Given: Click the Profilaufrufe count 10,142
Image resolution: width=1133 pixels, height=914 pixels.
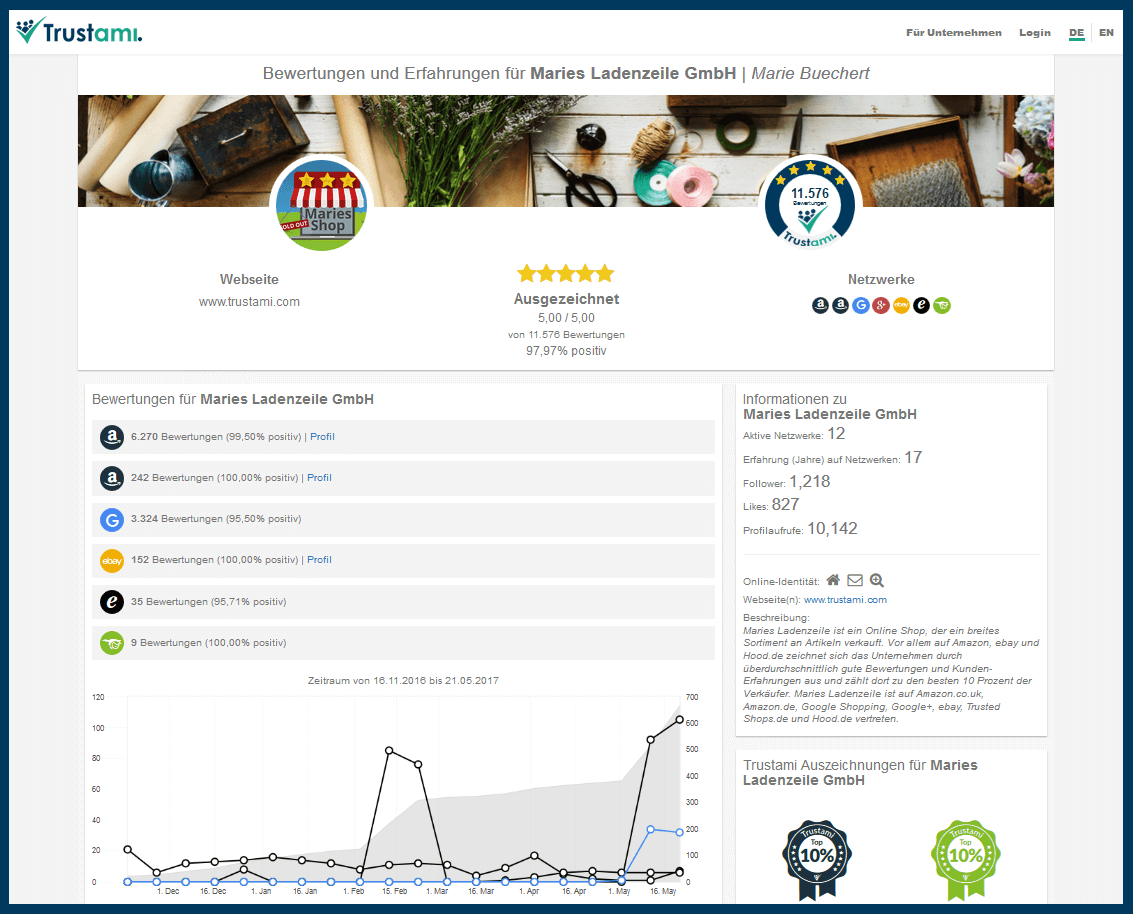Looking at the screenshot, I should 832,529.
